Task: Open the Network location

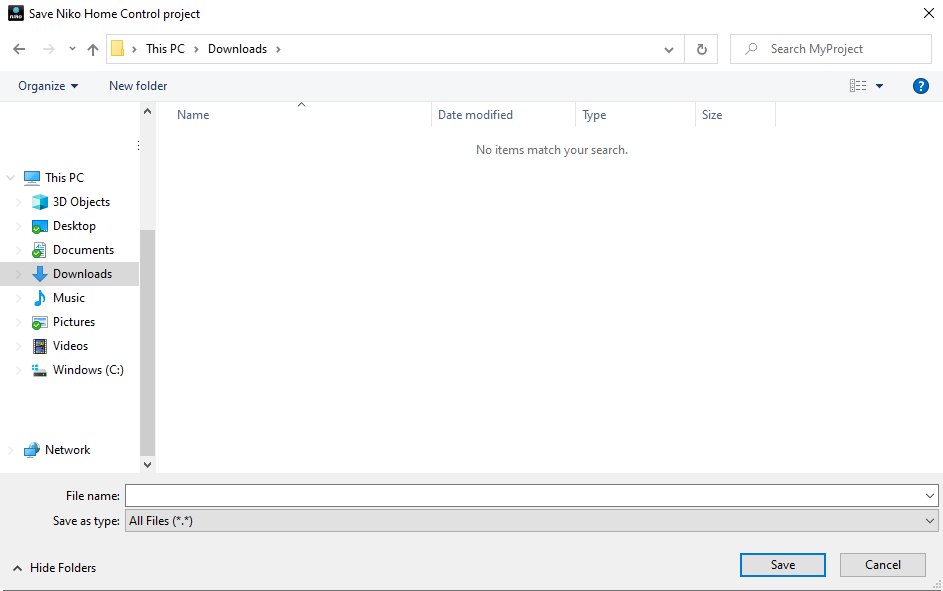Action: [x=67, y=450]
